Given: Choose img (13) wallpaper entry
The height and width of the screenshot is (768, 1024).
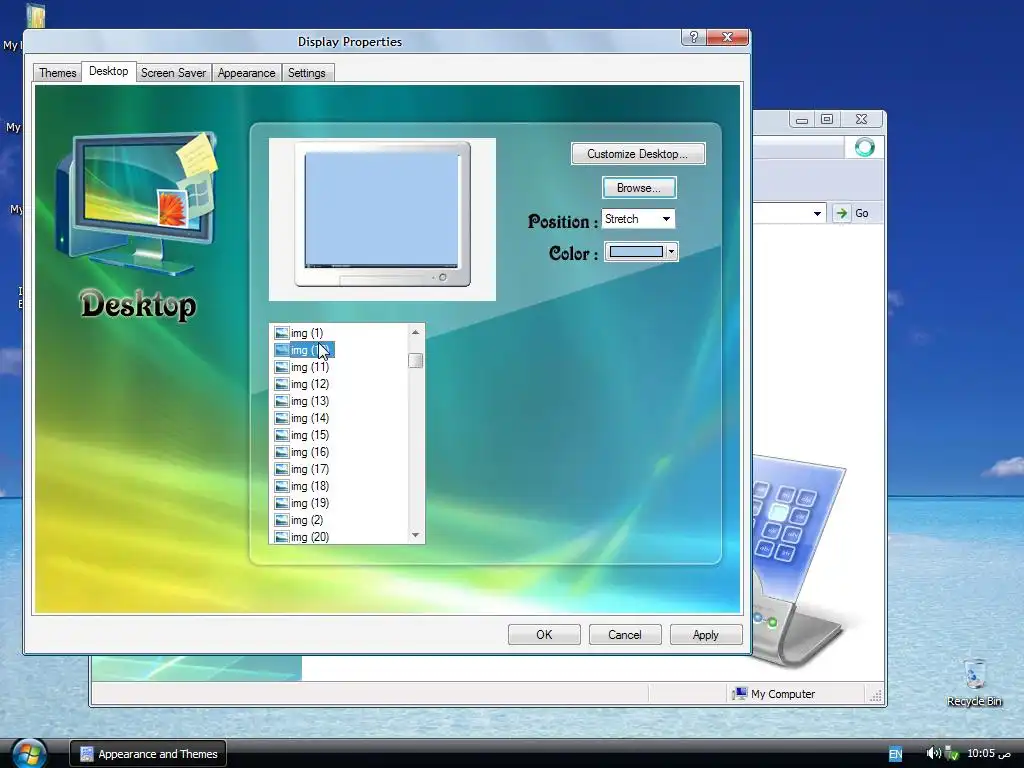Looking at the screenshot, I should click(x=310, y=401).
